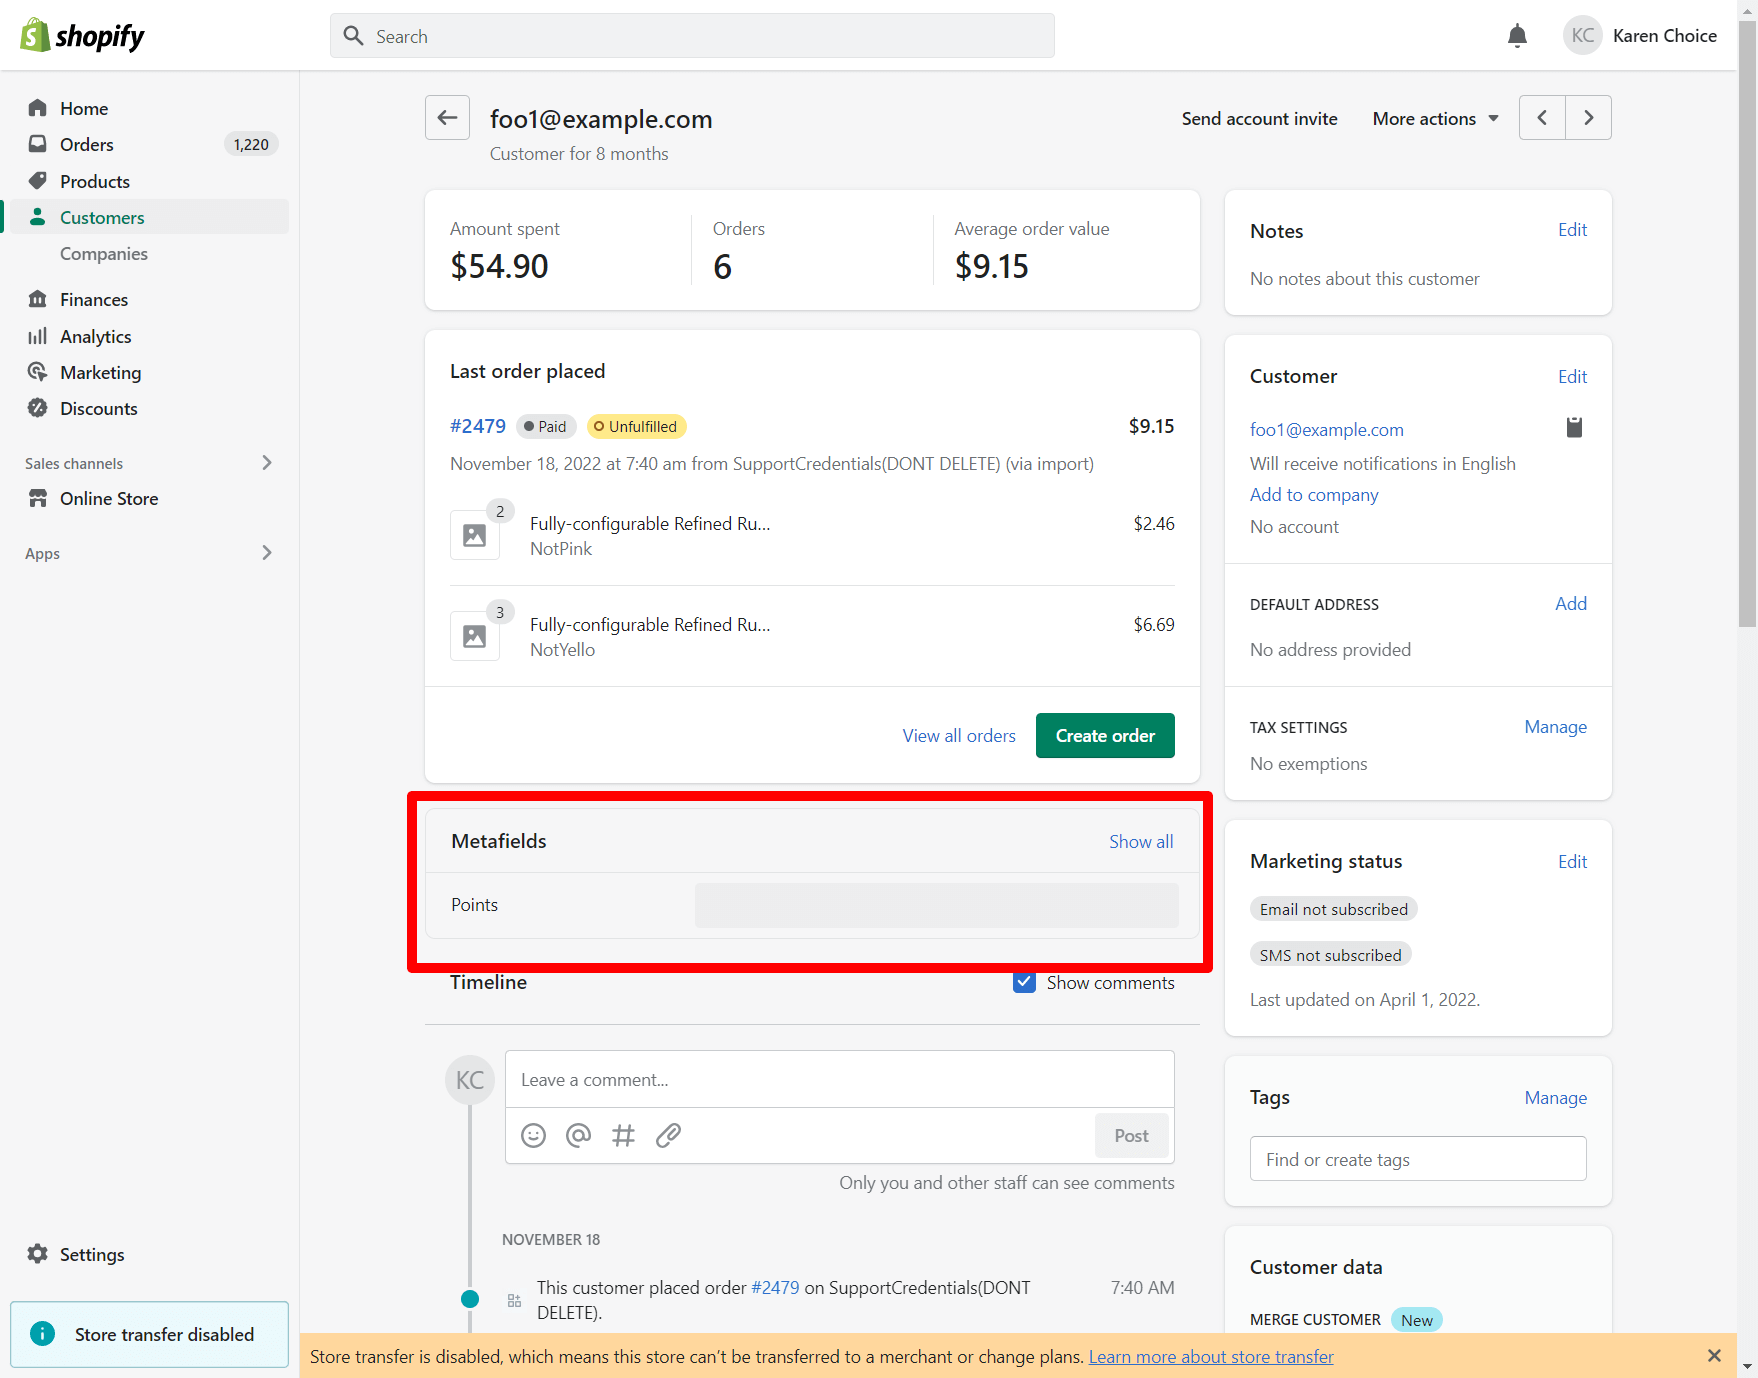Click the Points metafield input
Viewport: 1758px width, 1378px height.
(x=936, y=905)
